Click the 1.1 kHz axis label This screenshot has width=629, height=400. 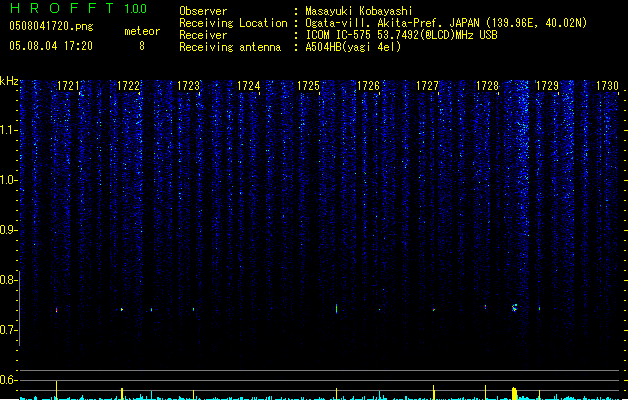pos(8,130)
